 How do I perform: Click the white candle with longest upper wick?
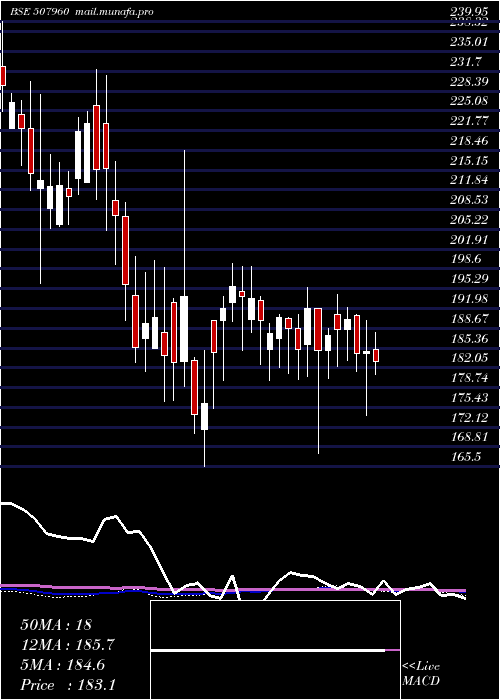pyautogui.click(x=184, y=329)
